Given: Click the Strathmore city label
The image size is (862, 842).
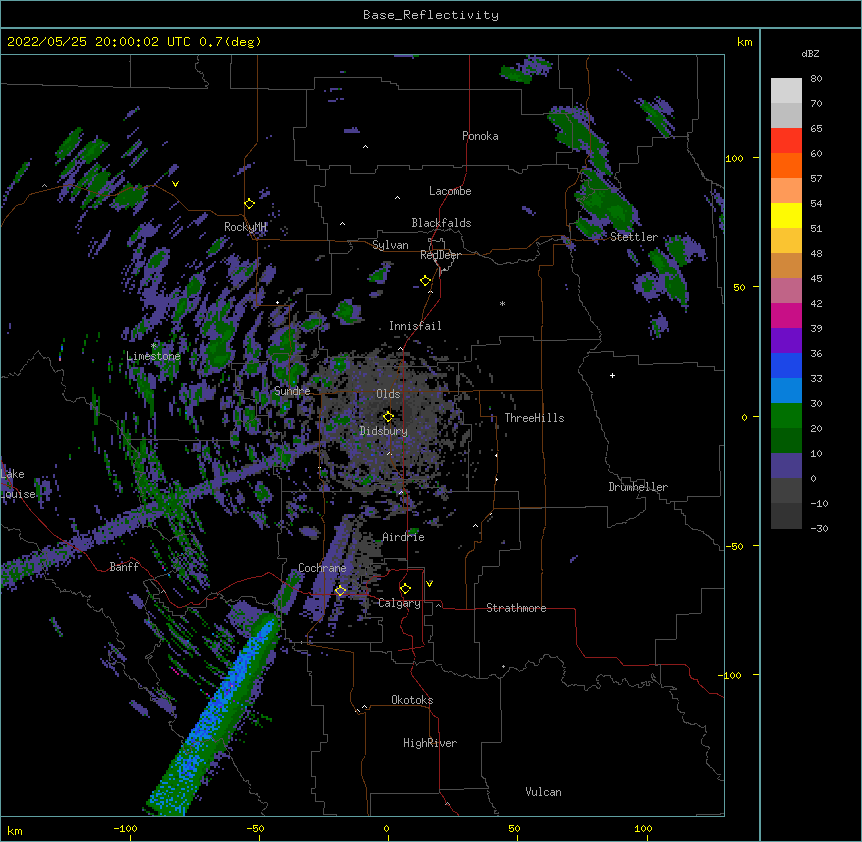Looking at the screenshot, I should pyautogui.click(x=516, y=608).
